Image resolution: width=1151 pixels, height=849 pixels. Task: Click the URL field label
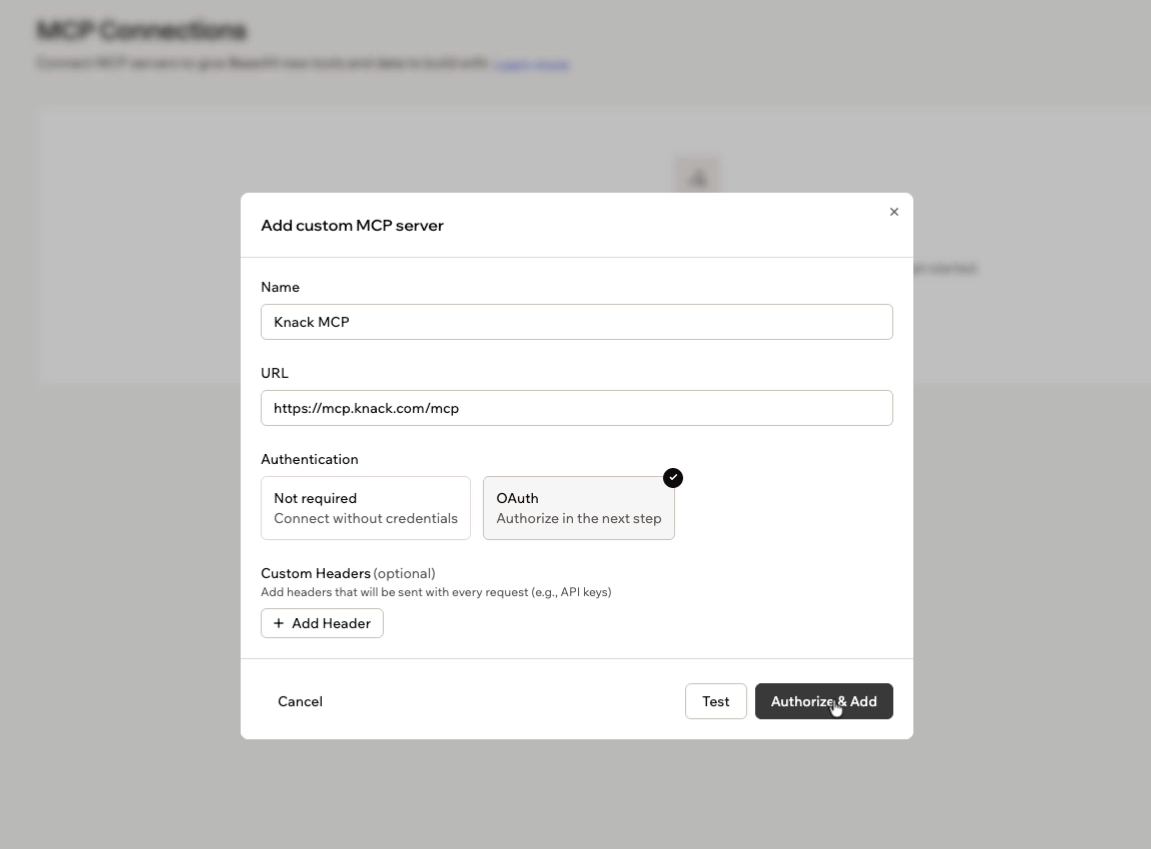275,373
